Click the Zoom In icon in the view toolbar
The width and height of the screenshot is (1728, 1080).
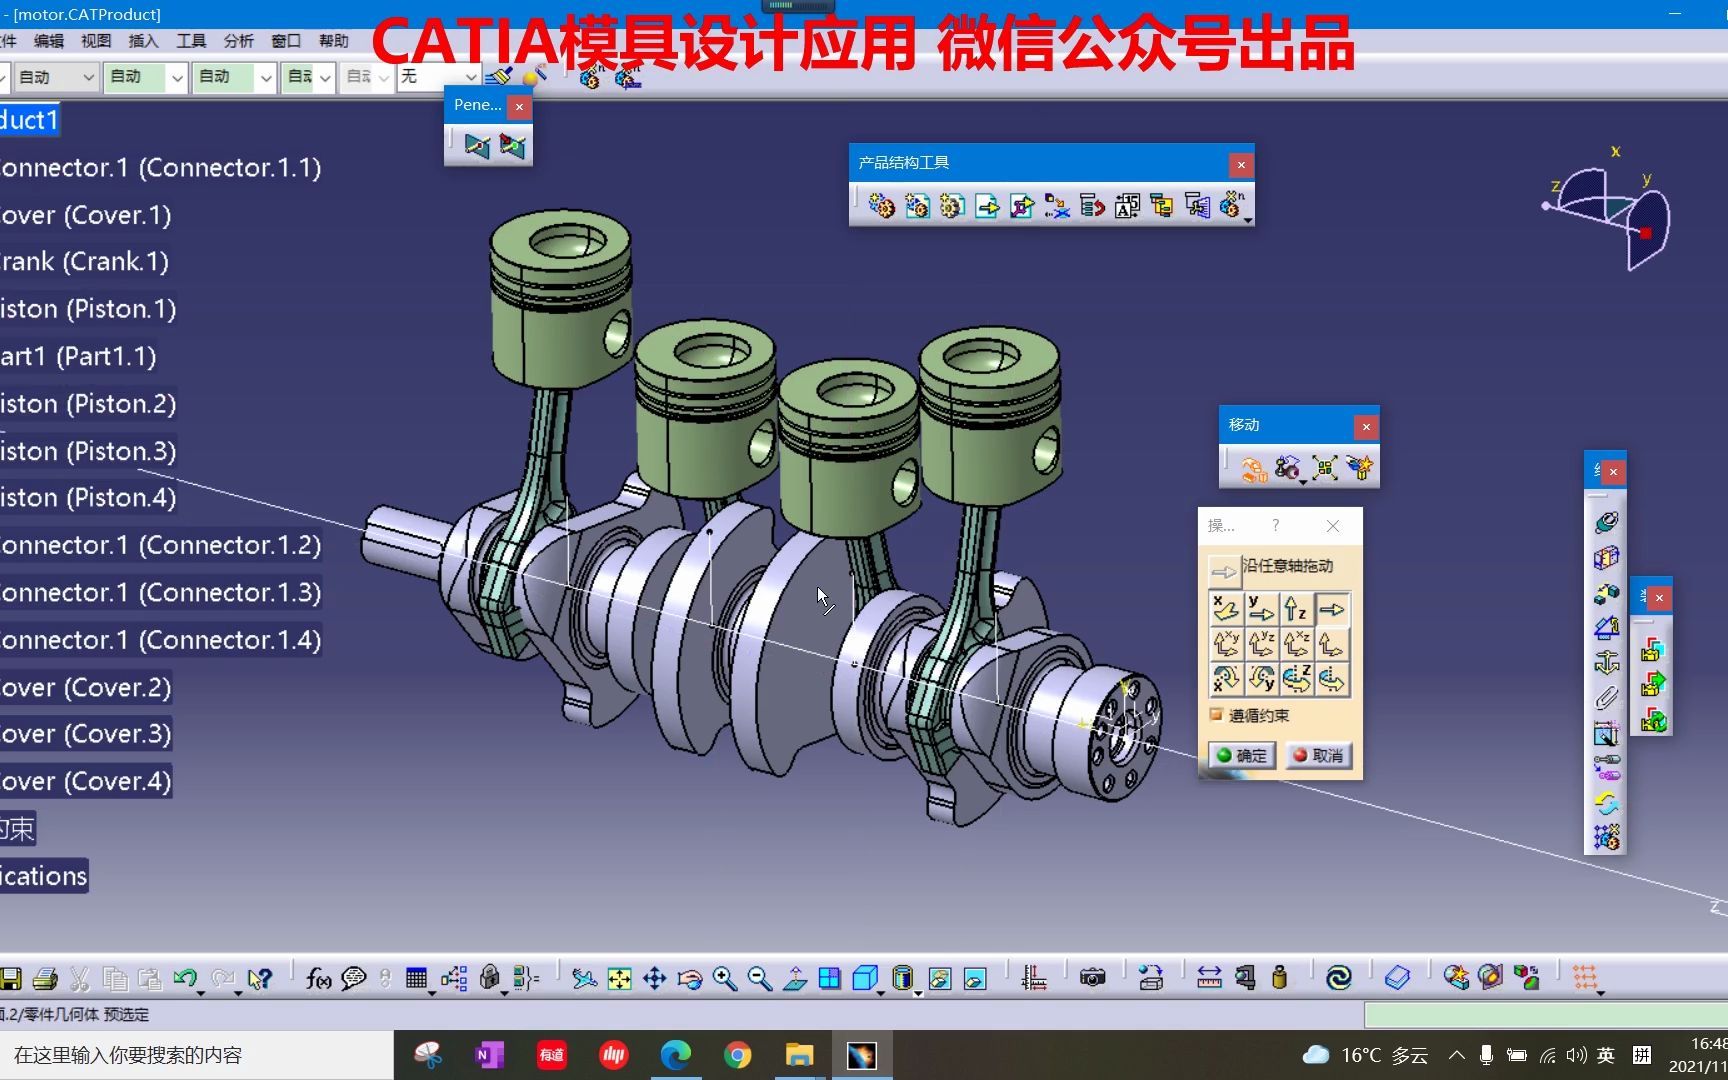point(725,978)
